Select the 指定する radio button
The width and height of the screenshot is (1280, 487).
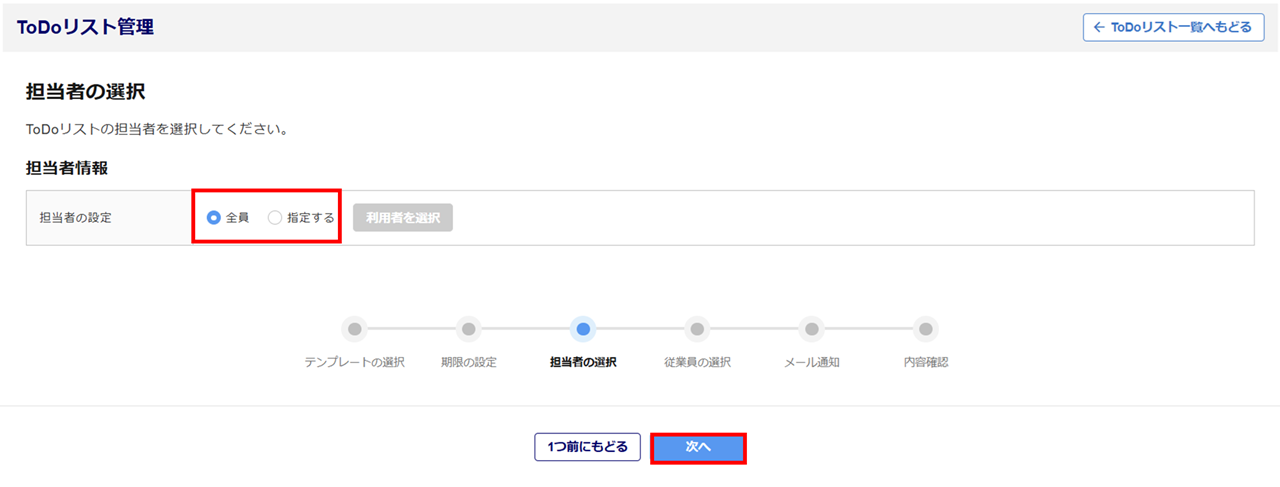[x=275, y=218]
